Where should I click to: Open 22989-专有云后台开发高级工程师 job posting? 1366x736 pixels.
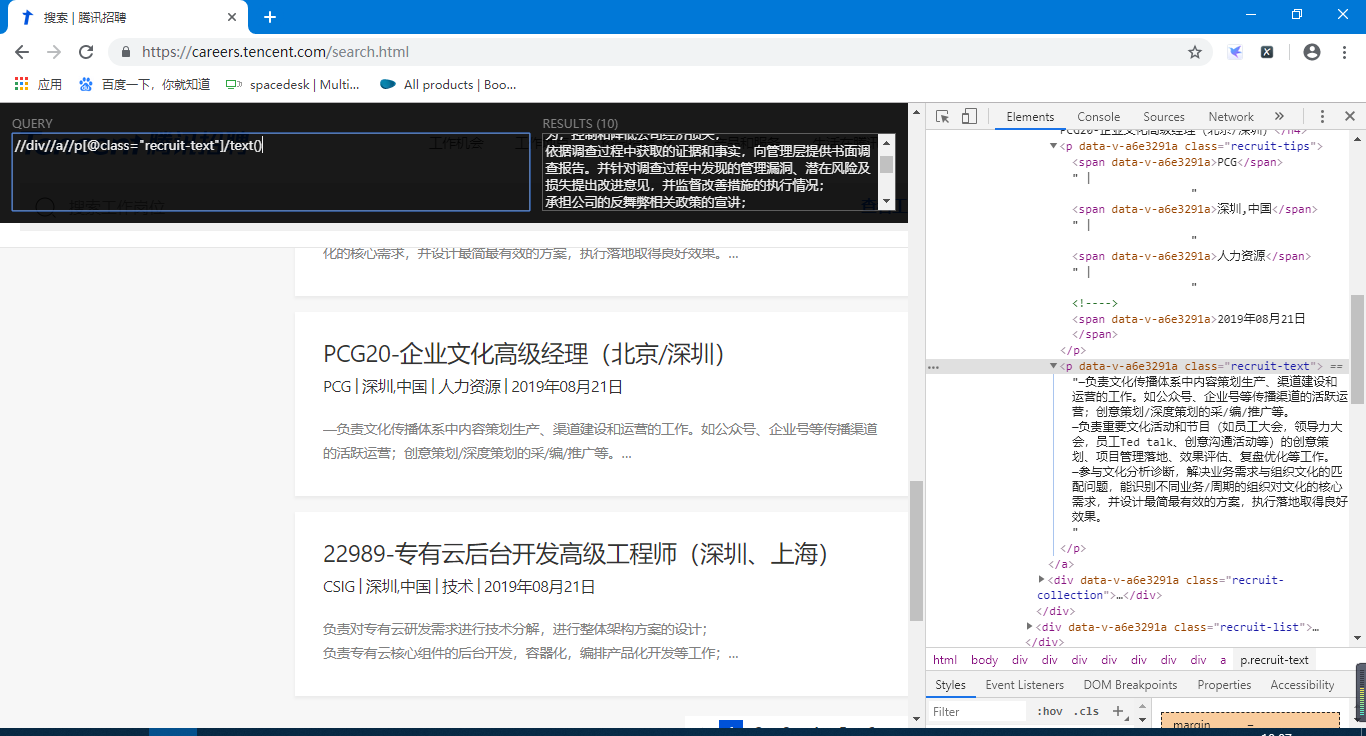(576, 555)
